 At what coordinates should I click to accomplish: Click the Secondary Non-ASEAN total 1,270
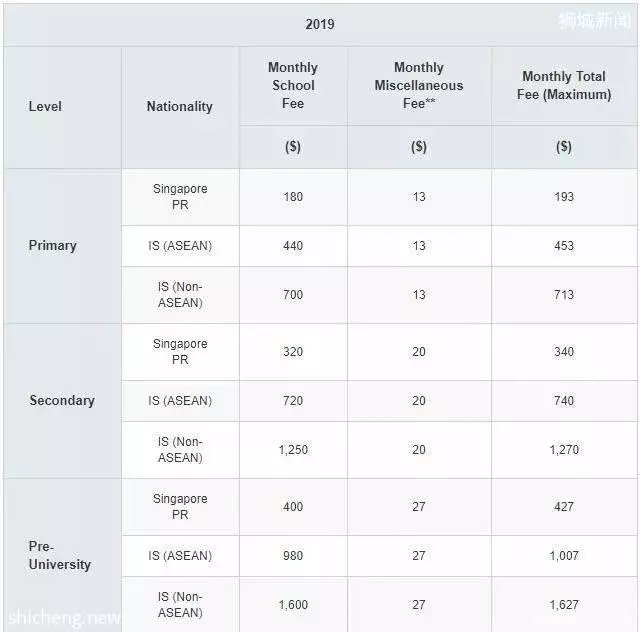click(564, 450)
